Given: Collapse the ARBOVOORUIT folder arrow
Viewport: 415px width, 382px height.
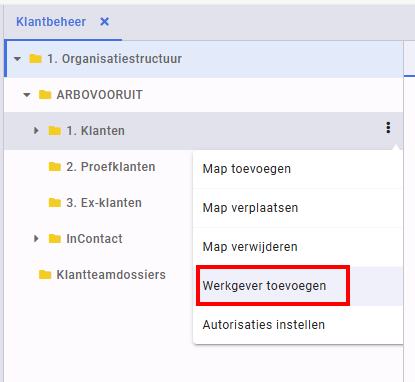Looking at the screenshot, I should pos(27,95).
